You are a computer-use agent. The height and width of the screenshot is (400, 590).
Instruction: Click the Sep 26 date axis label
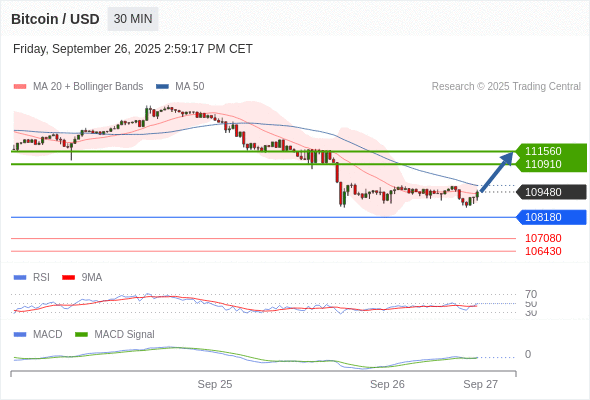coord(387,384)
